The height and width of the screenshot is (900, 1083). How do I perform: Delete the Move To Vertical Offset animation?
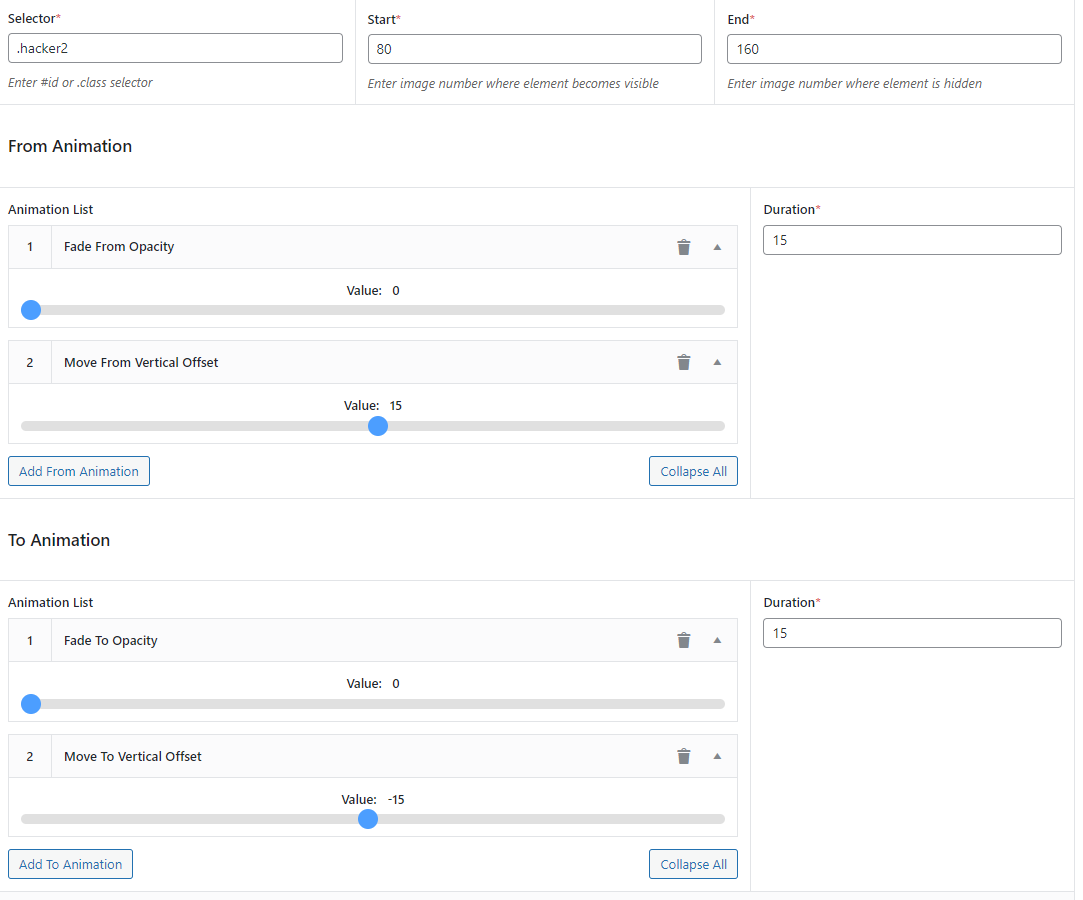pos(684,756)
